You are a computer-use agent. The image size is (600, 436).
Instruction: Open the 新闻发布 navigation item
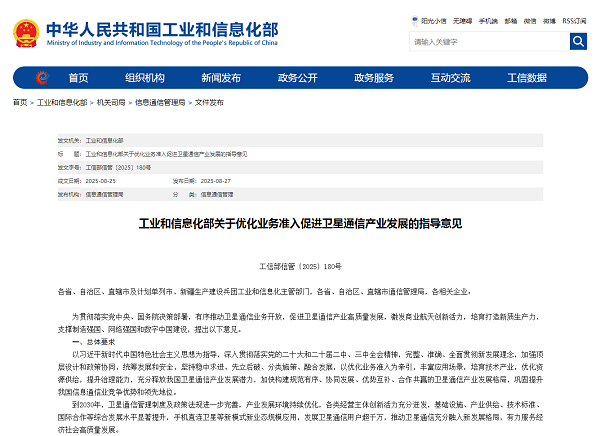click(221, 78)
